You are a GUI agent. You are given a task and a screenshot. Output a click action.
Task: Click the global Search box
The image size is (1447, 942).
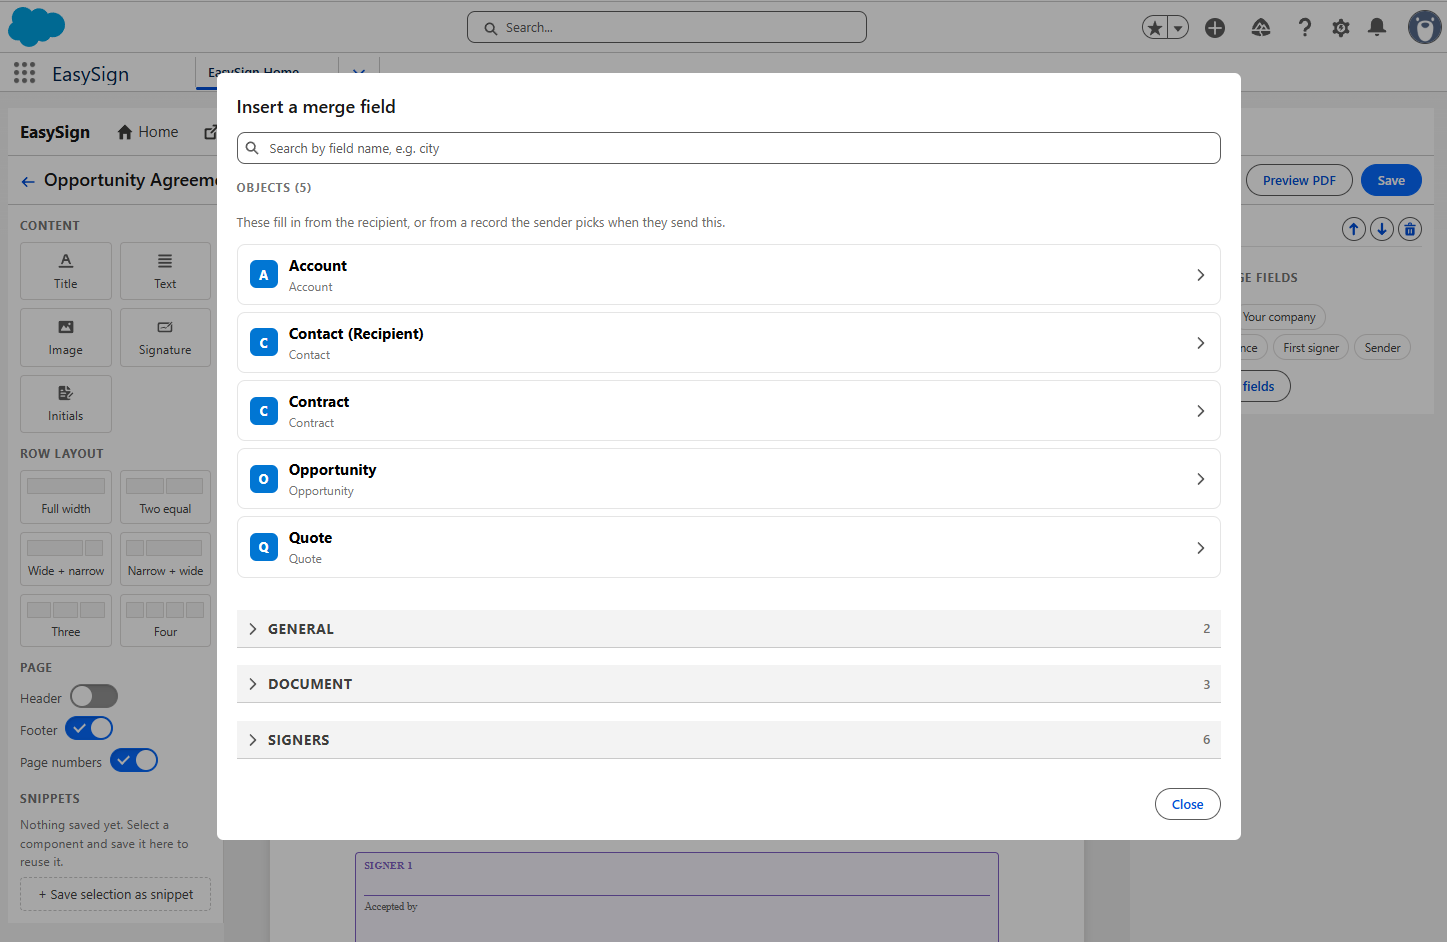tap(667, 27)
